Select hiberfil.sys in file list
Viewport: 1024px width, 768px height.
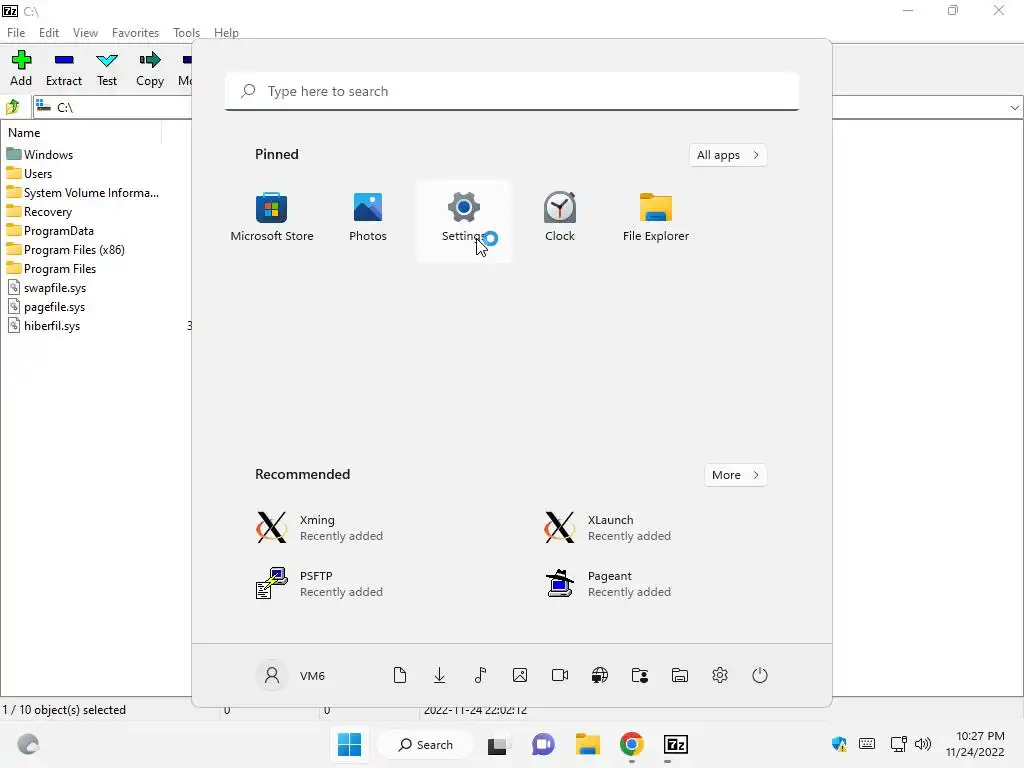tap(44, 325)
